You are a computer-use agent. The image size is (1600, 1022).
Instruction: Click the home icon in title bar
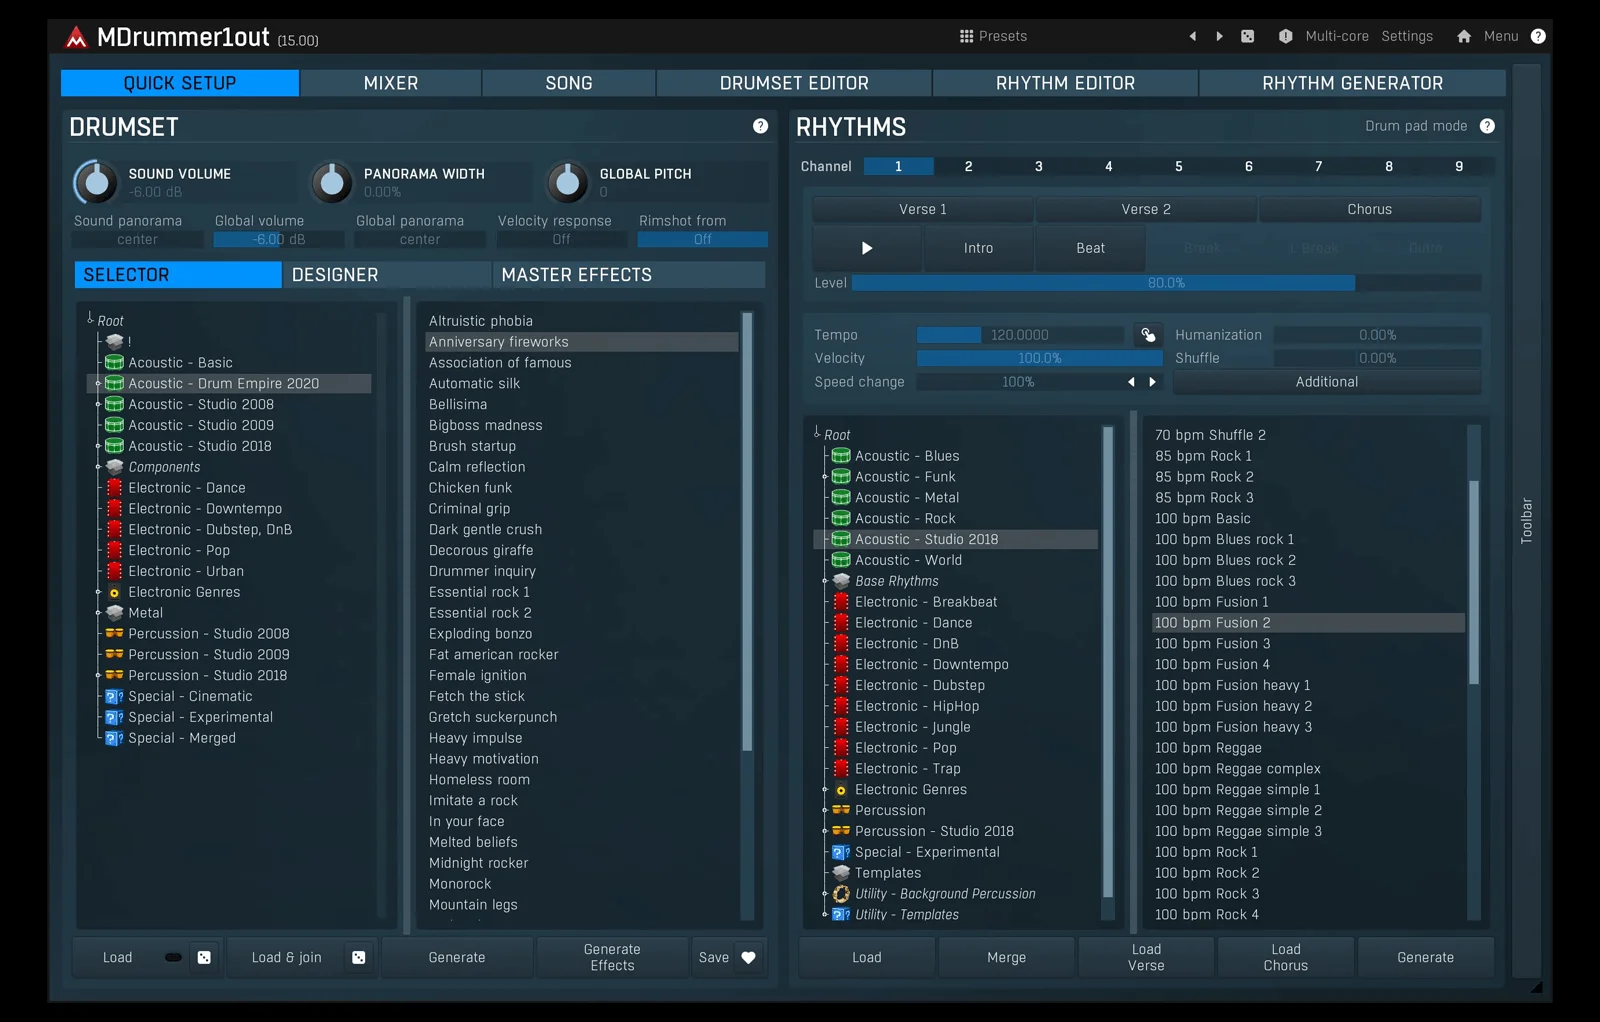coord(1463,36)
